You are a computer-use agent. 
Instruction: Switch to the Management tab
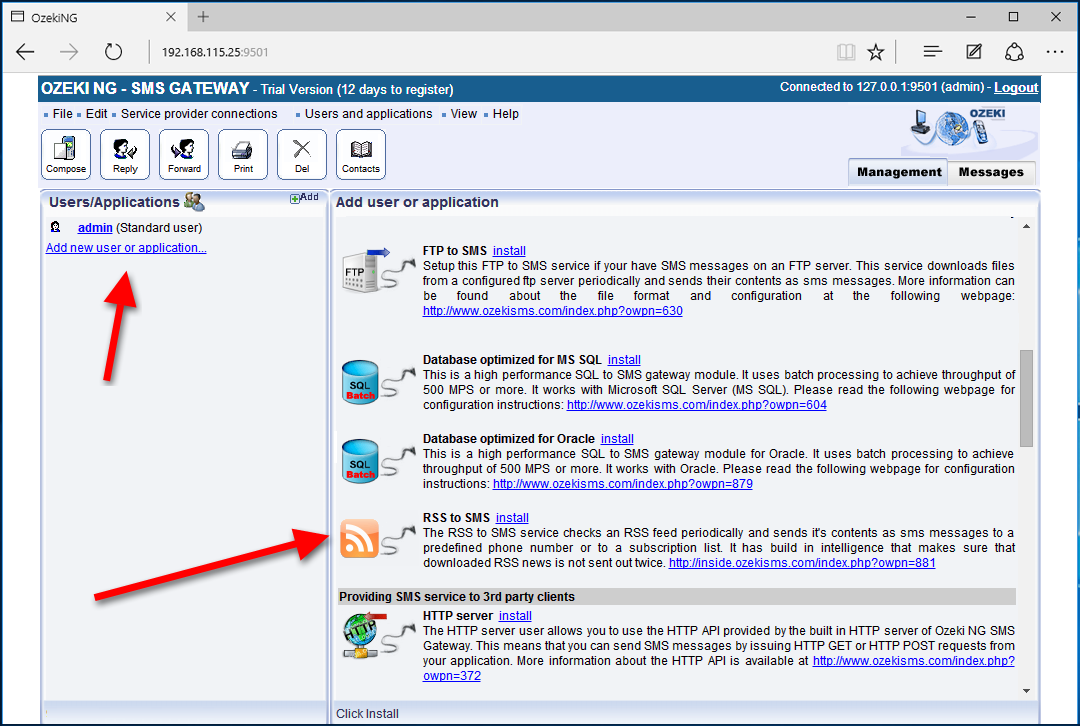(x=898, y=172)
